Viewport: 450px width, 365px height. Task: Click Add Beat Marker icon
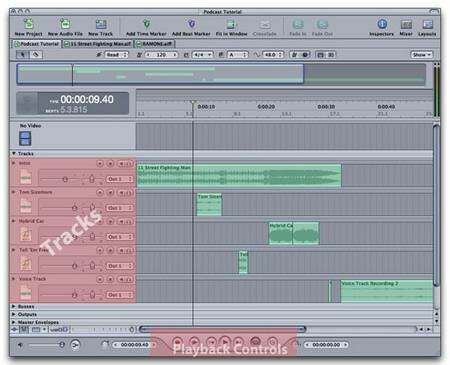[191, 24]
